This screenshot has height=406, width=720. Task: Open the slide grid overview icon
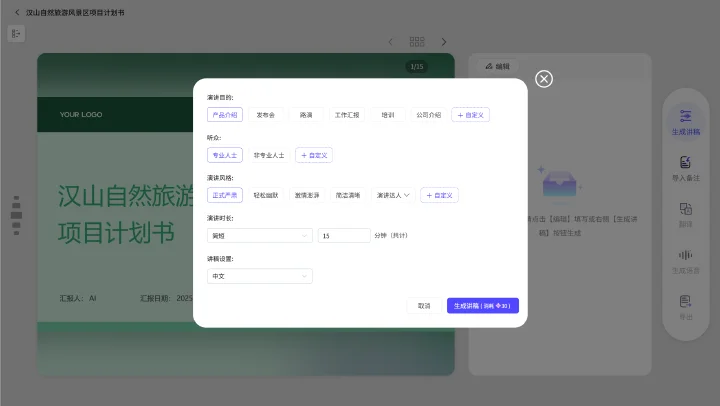[x=417, y=42]
